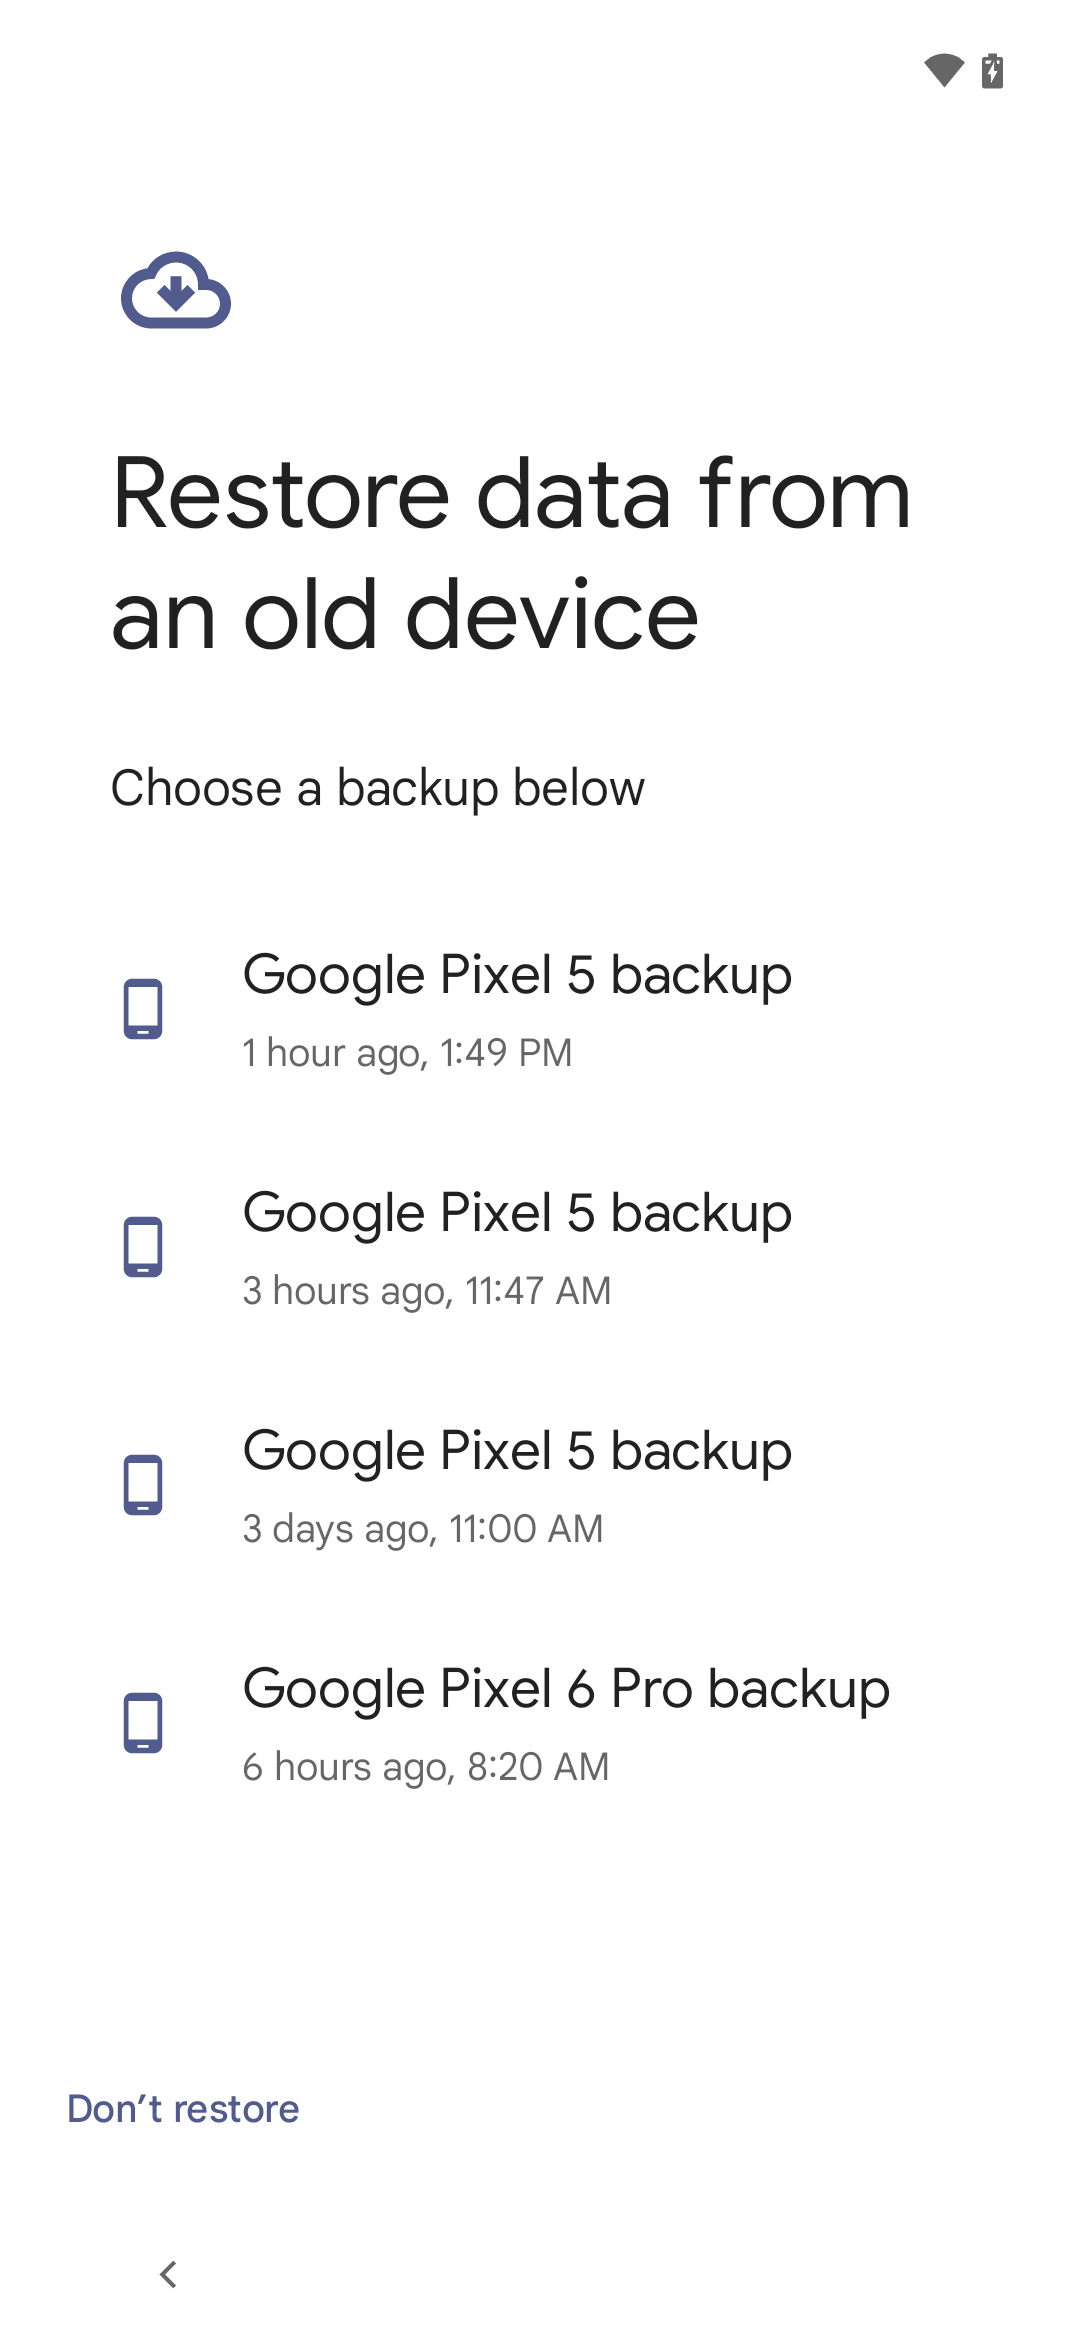Tap the 6 hours ago, 8:20 AM timestamp
Image resolution: width=1080 pixels, height=2340 pixels.
[x=425, y=1766]
